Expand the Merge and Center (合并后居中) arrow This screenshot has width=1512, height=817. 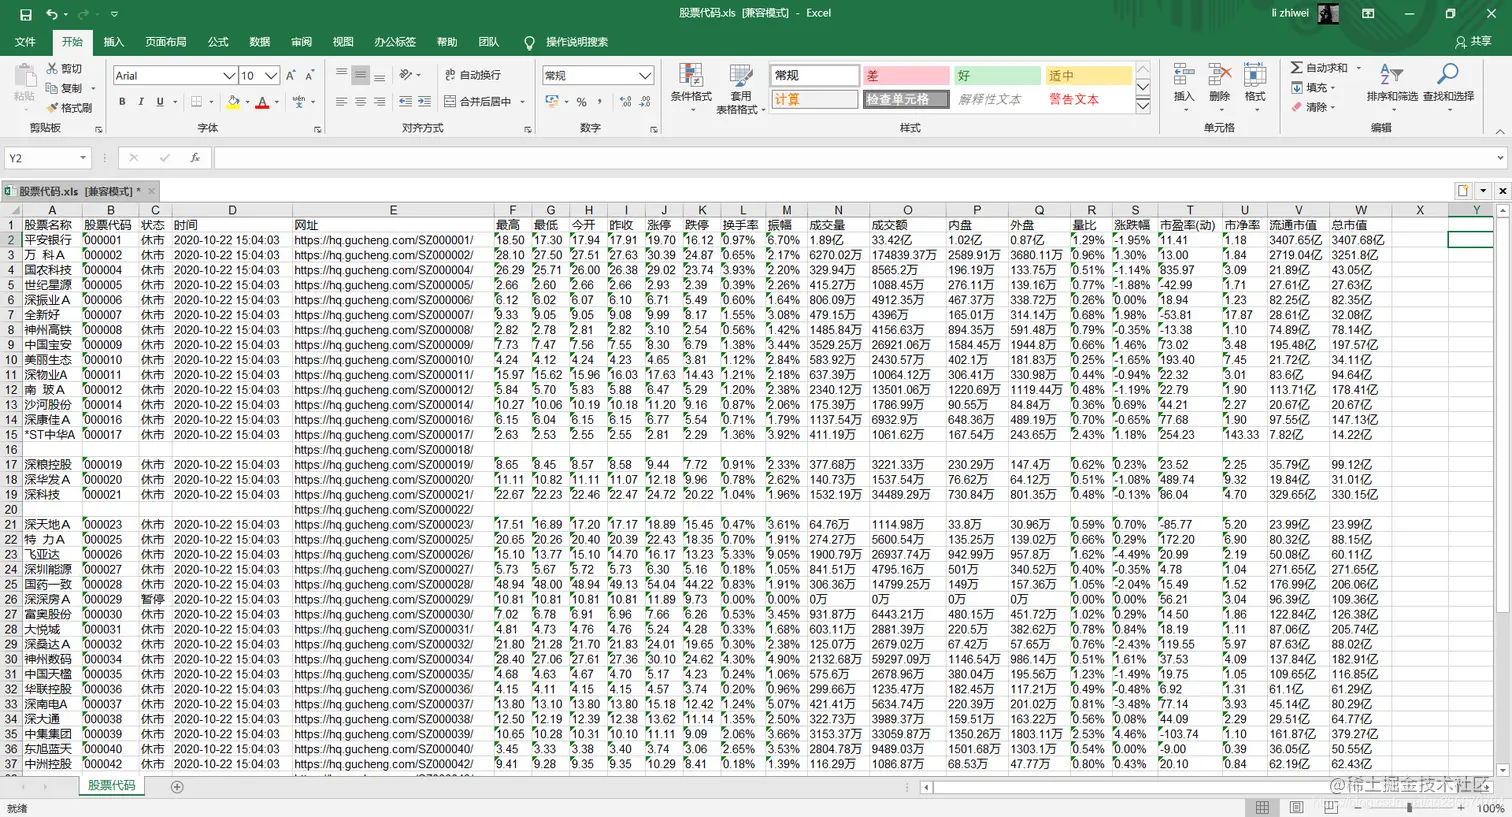(523, 102)
